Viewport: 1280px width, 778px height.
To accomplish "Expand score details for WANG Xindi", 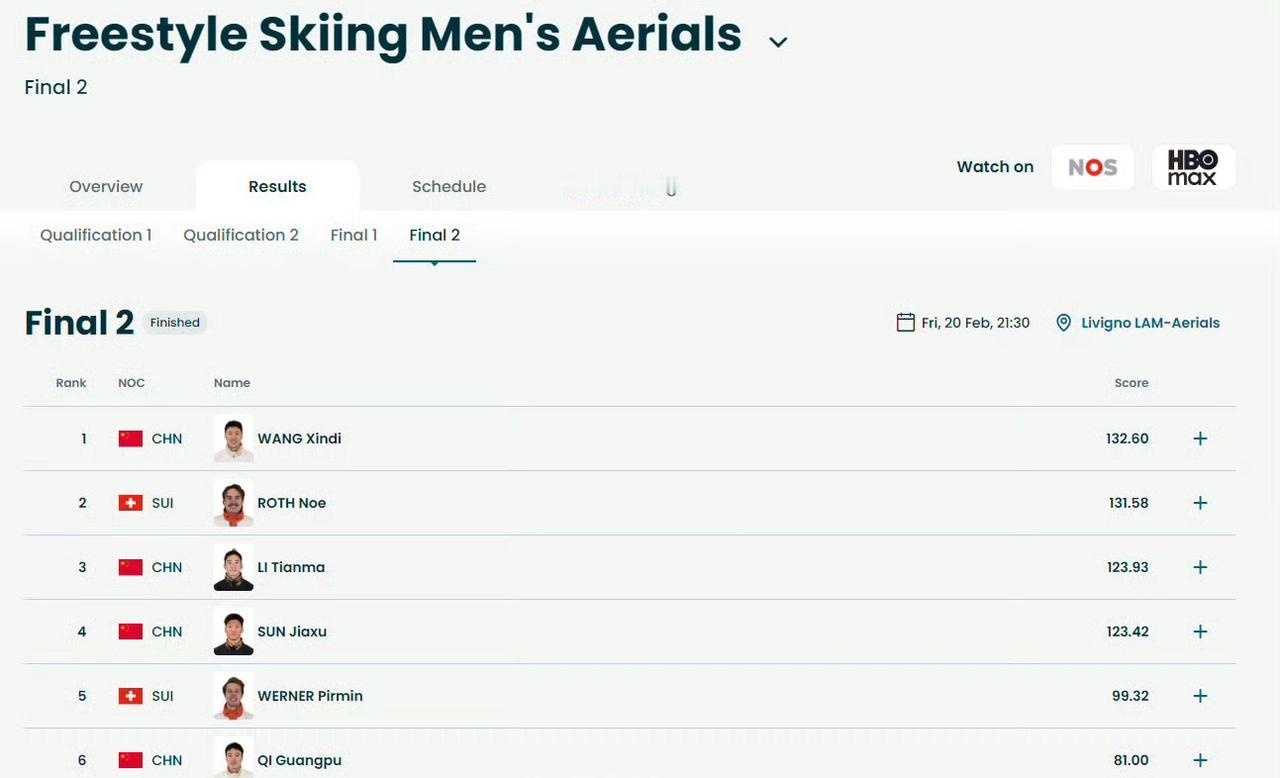I will point(1200,439).
